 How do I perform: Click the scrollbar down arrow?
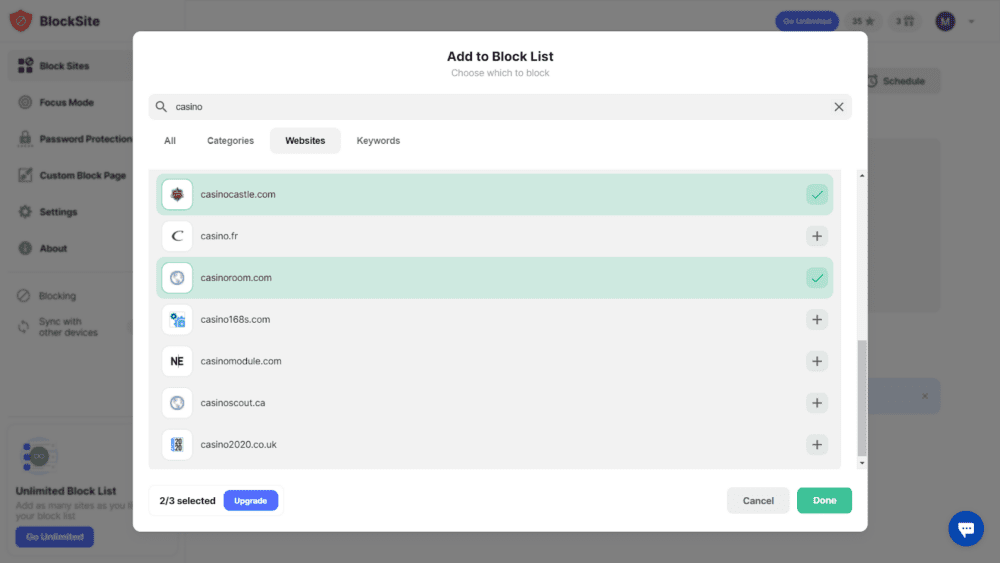click(862, 464)
